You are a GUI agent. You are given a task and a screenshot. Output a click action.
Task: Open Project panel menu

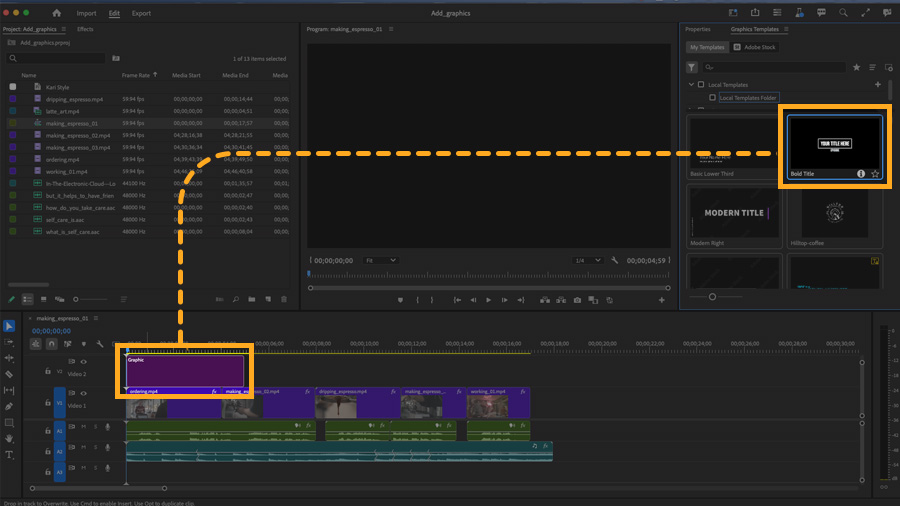[x=64, y=29]
